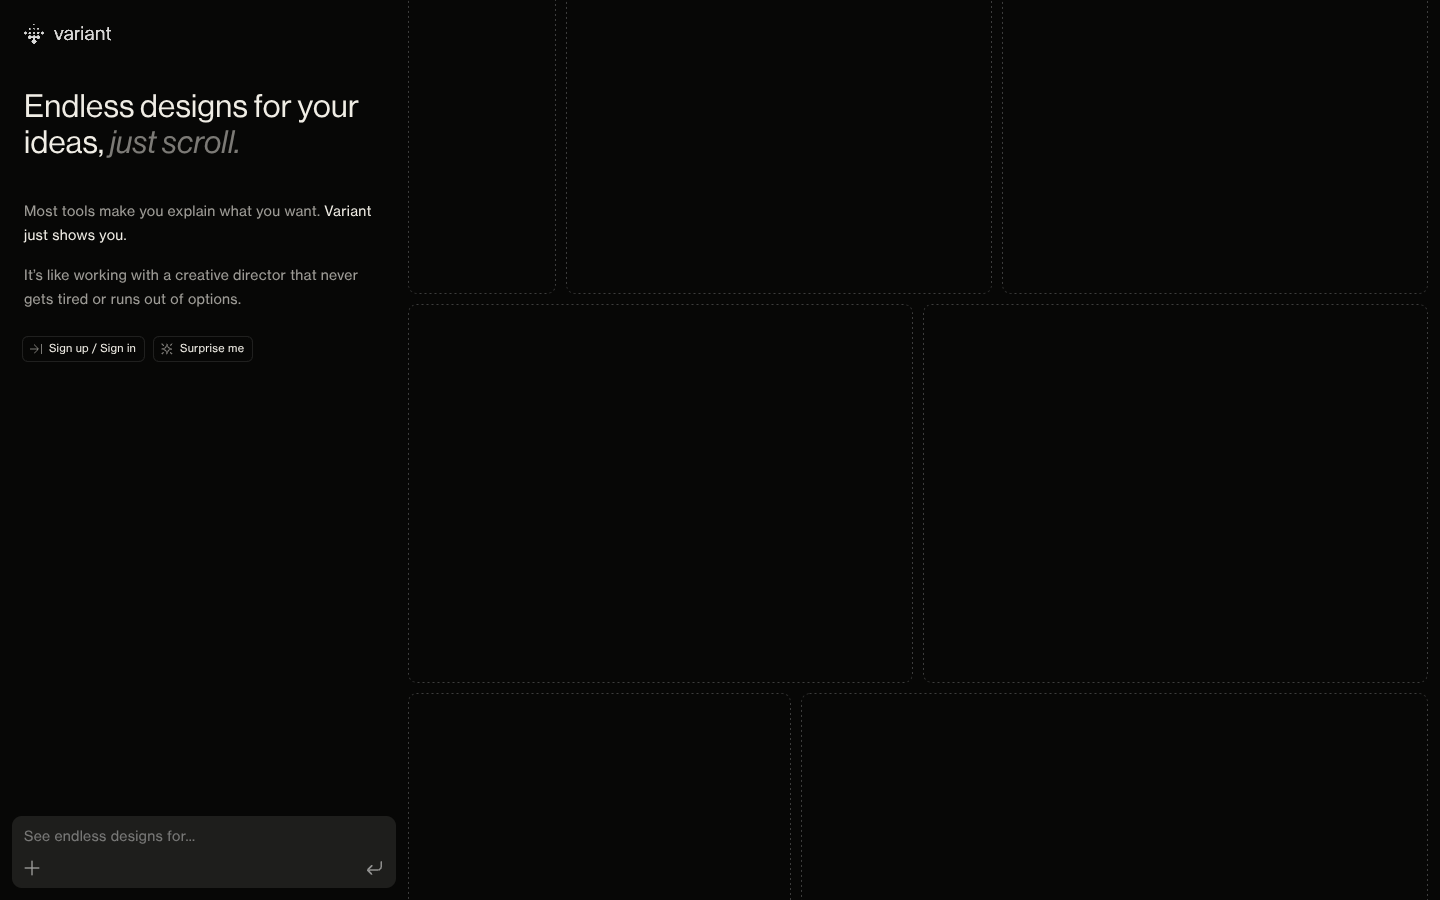Open the Sign up / Sign in button
Image resolution: width=1440 pixels, height=900 pixels.
[x=84, y=349]
